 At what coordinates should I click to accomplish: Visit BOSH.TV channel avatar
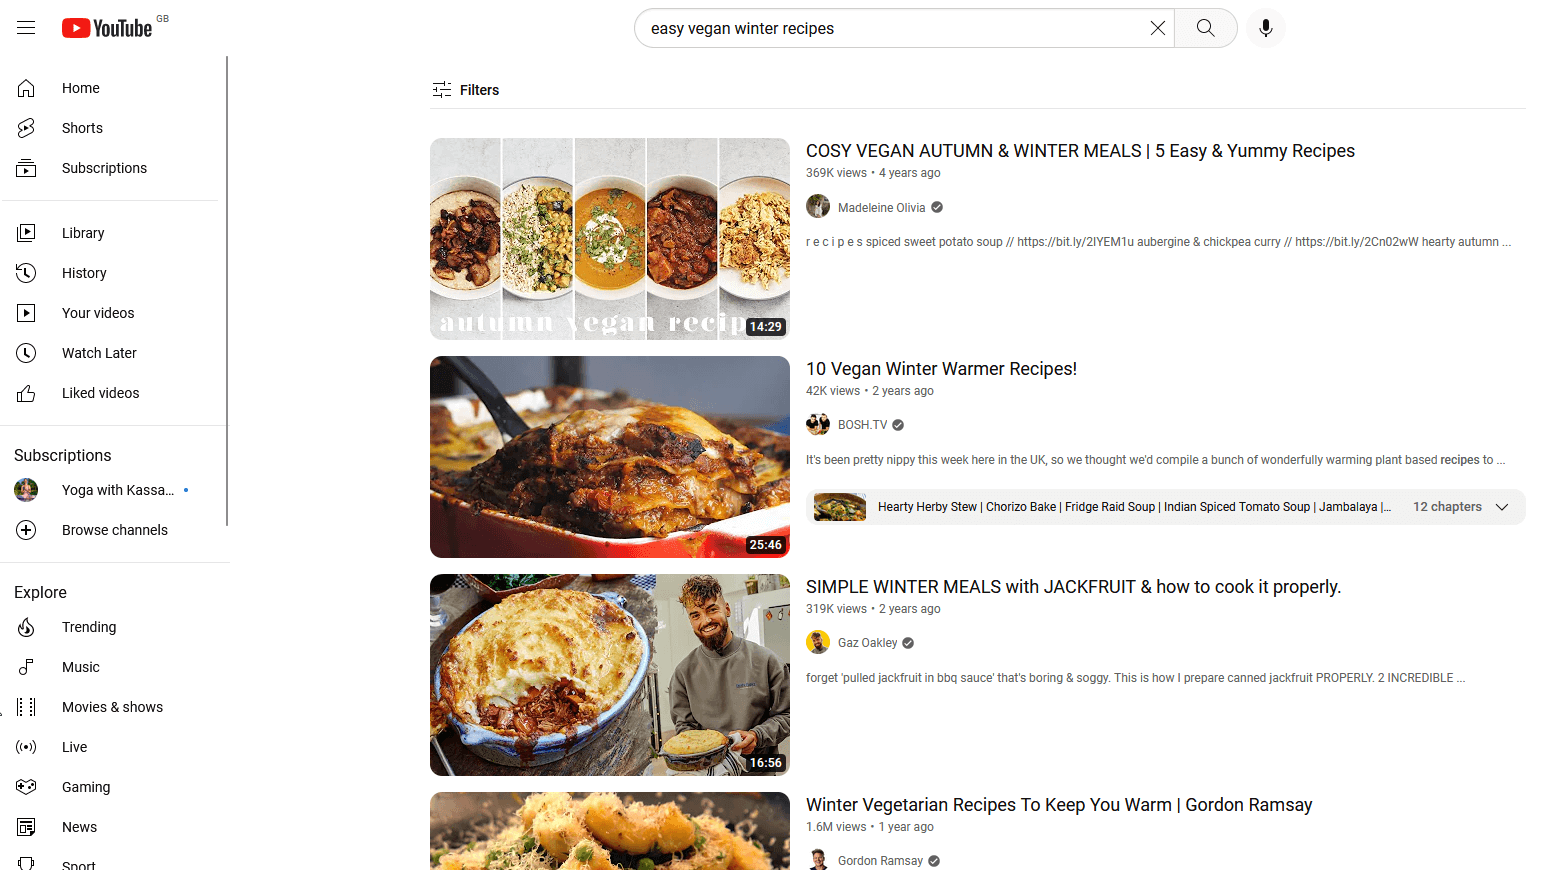[x=818, y=425]
